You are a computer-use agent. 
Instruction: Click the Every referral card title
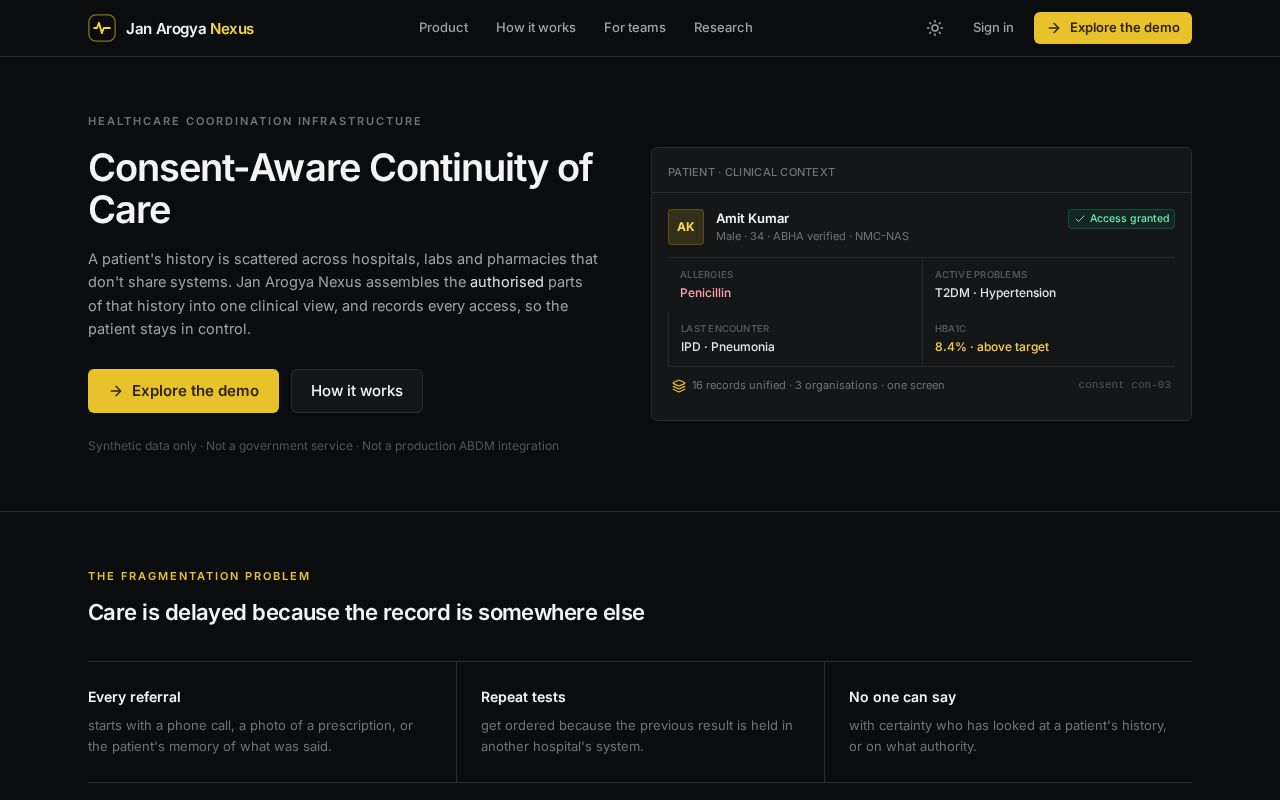134,697
